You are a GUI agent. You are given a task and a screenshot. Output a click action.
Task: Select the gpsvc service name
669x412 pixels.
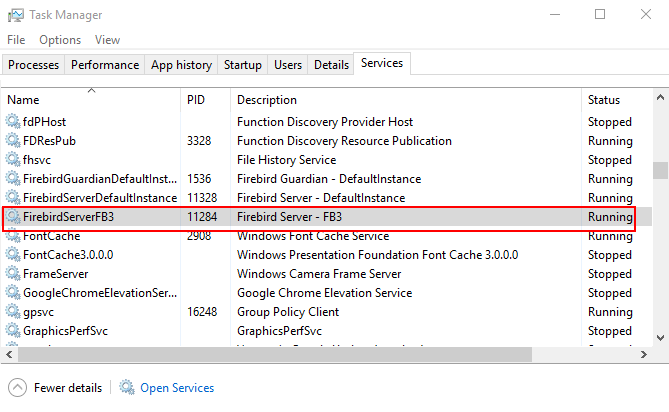click(x=38, y=312)
